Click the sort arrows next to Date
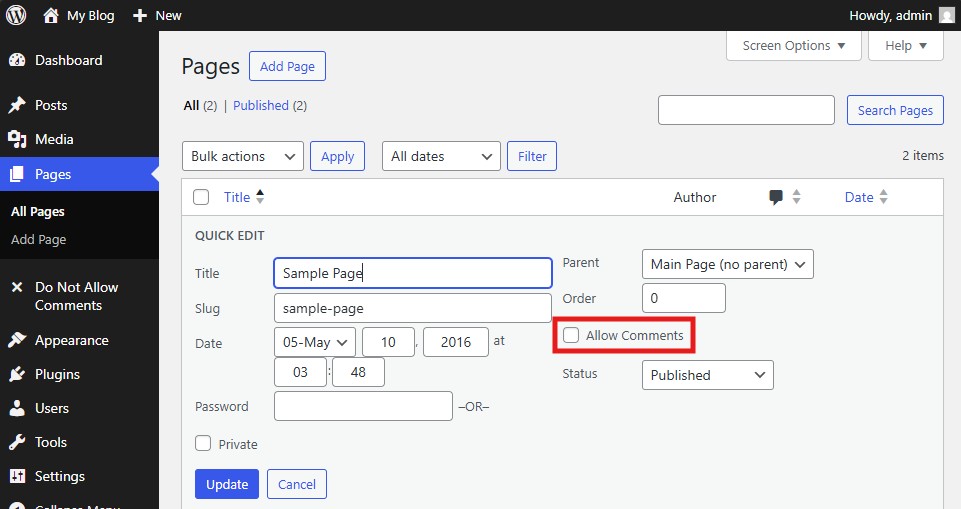Image resolution: width=961 pixels, height=509 pixels. pyautogui.click(x=883, y=197)
